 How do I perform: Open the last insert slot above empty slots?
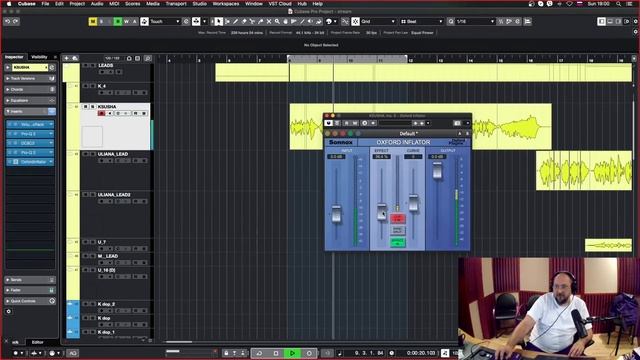[30, 162]
